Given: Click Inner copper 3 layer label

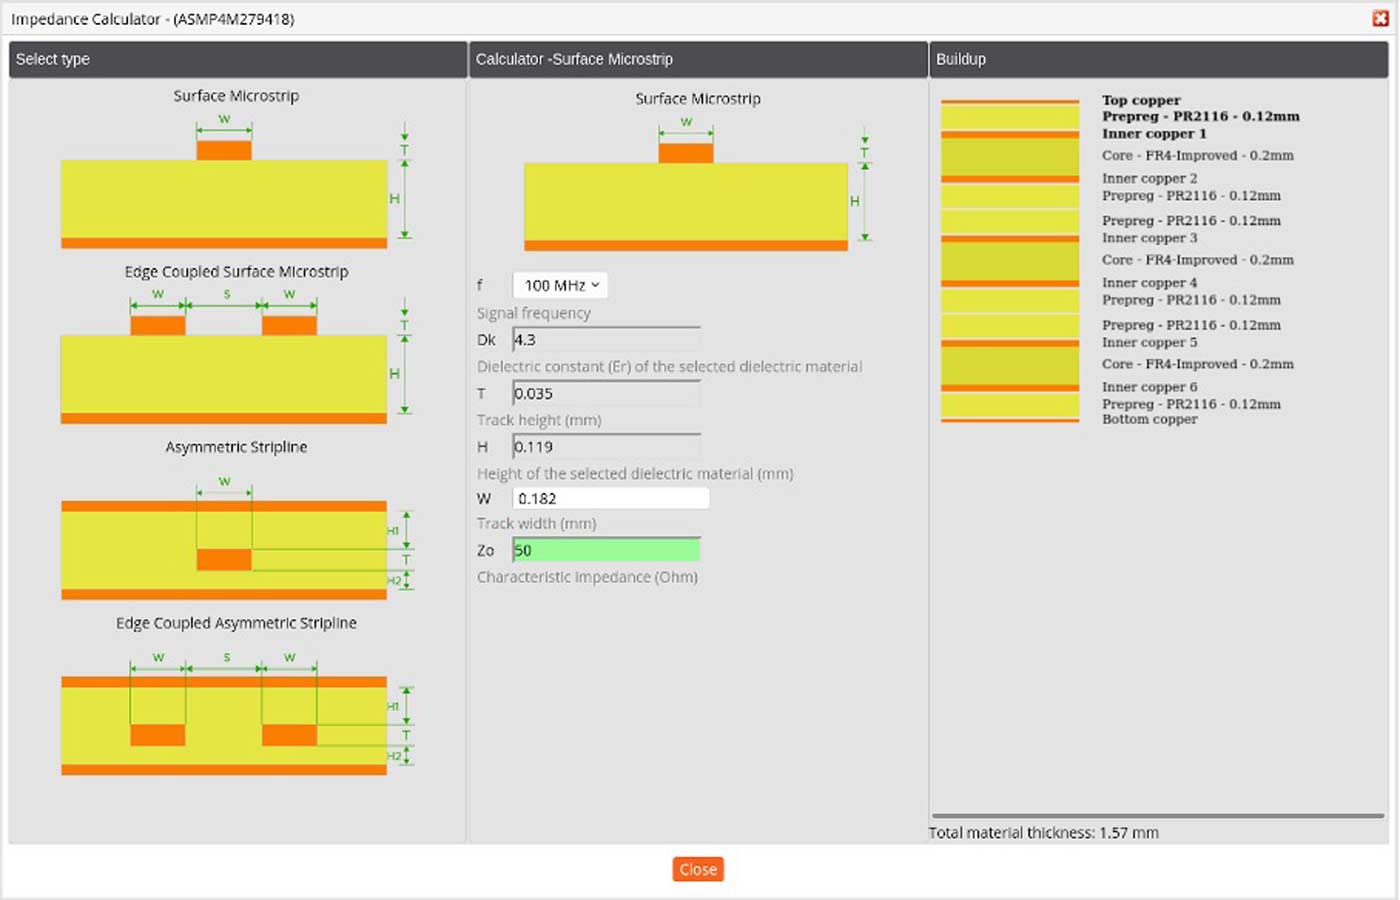Looking at the screenshot, I should coord(1149,238).
